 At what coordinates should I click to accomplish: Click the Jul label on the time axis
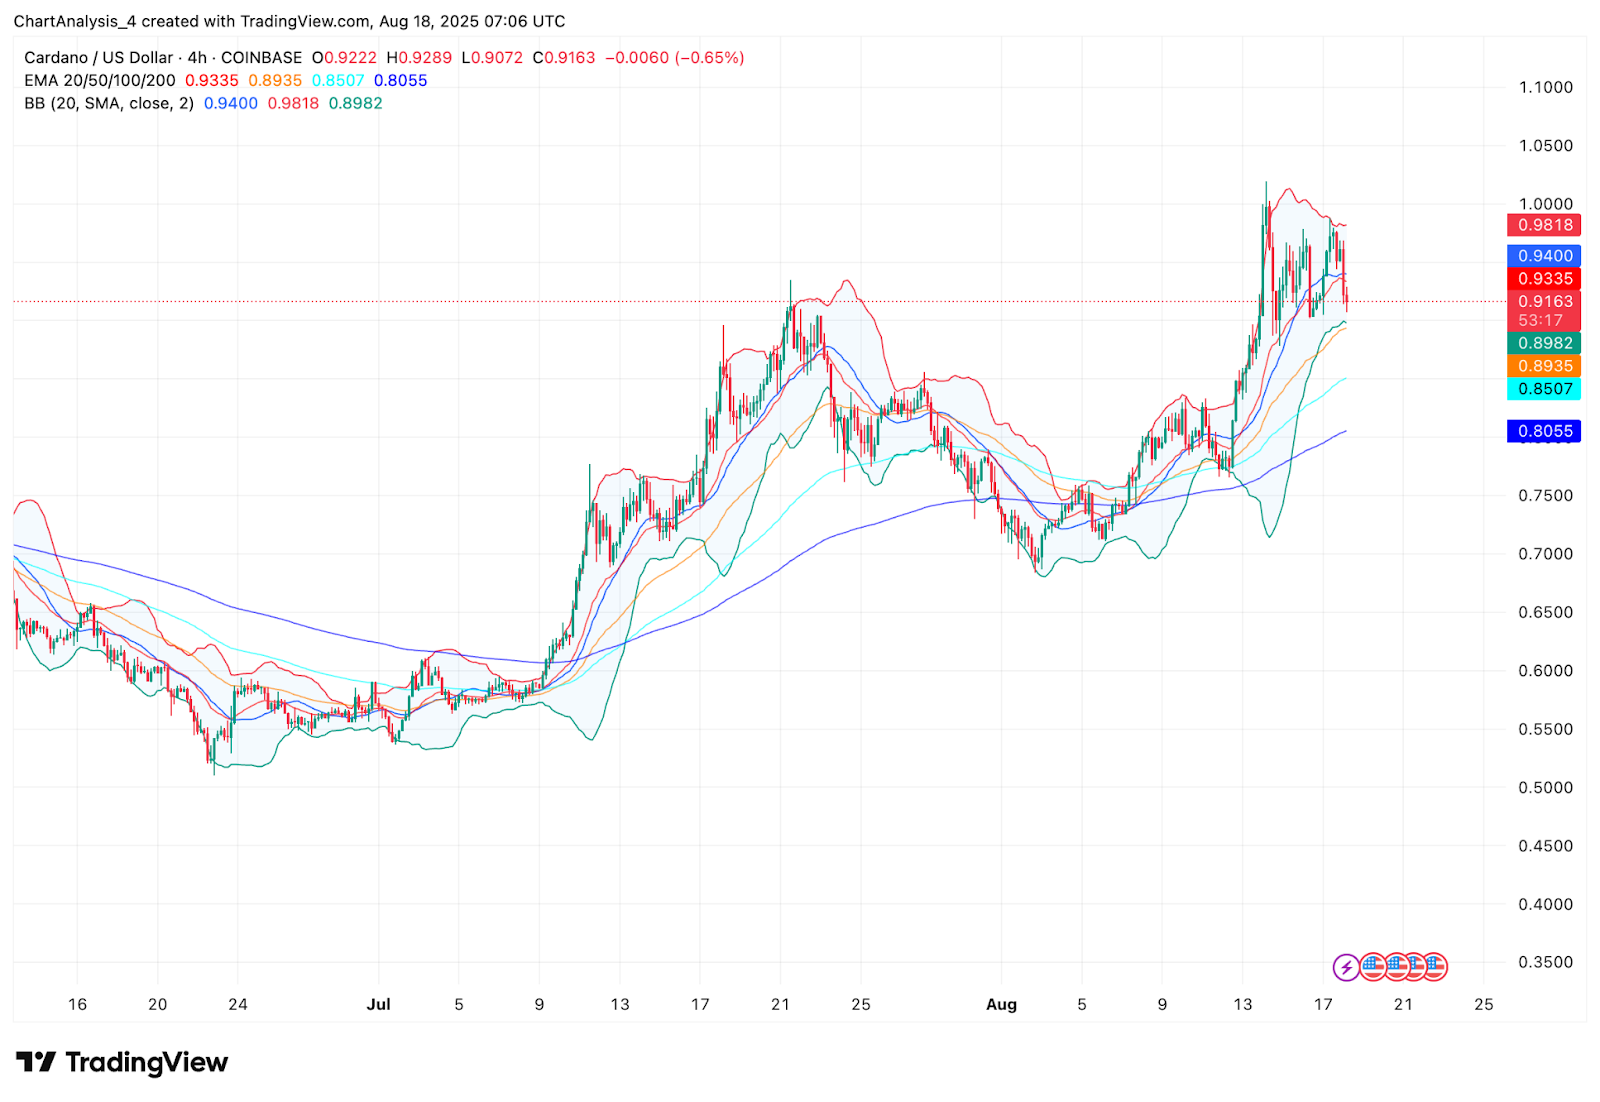378,1004
